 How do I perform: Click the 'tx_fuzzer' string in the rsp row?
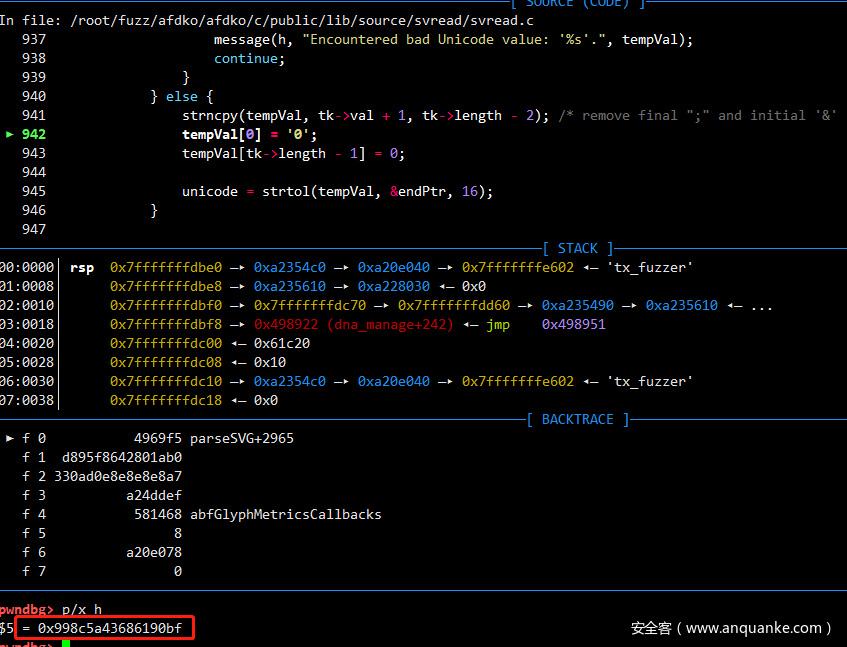coord(649,267)
